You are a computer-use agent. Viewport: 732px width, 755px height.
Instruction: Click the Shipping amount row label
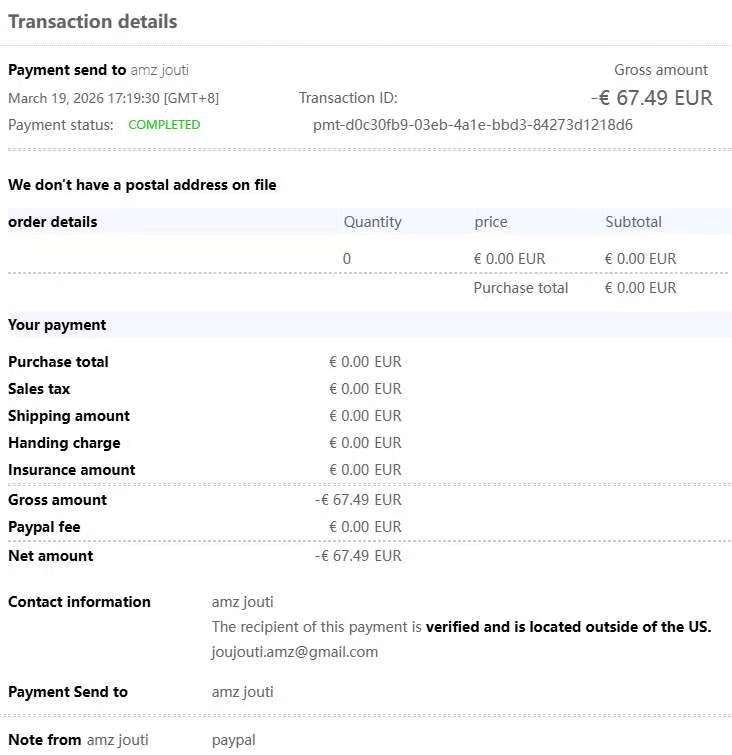[69, 416]
